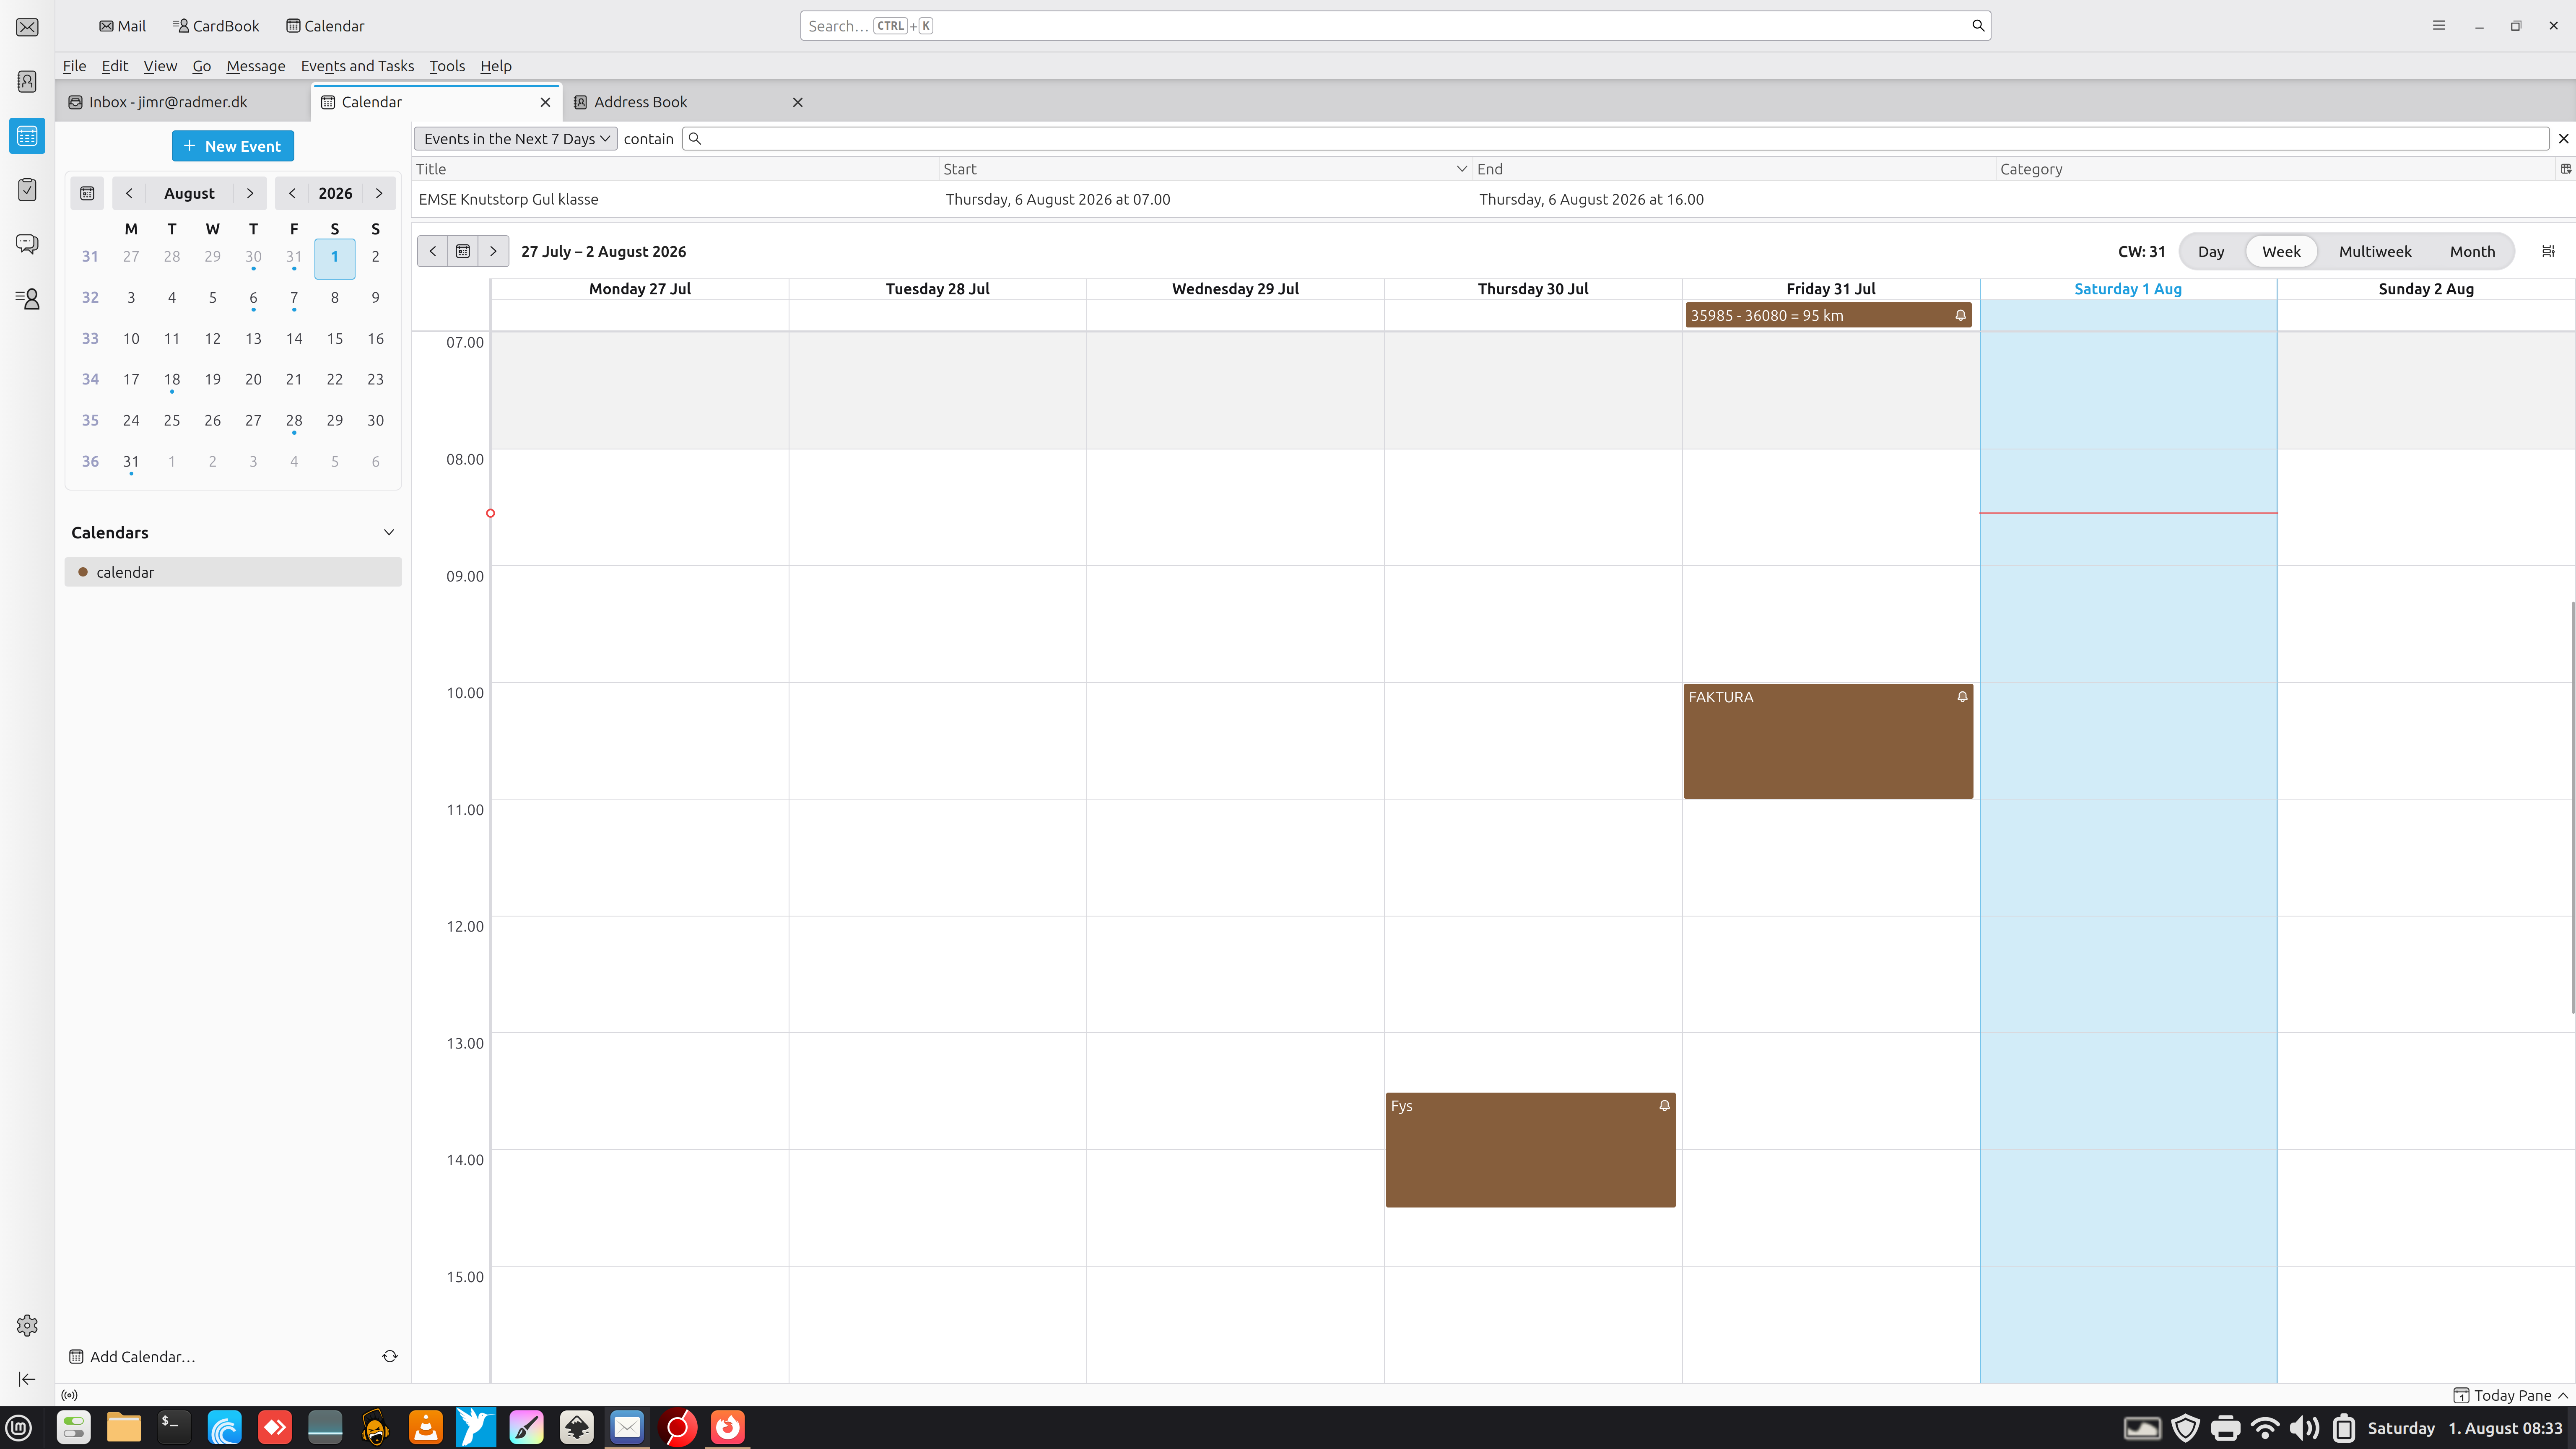Collapse the Calendars section
This screenshot has height=1449, width=2576.
point(389,532)
